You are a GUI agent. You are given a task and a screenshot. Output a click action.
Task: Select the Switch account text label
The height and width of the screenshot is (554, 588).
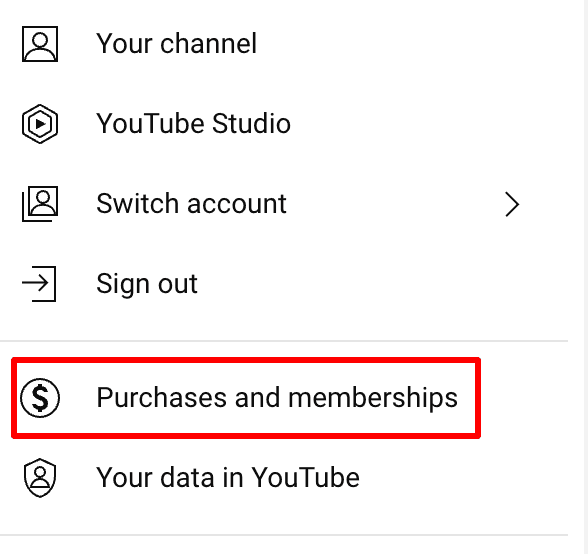(x=191, y=204)
